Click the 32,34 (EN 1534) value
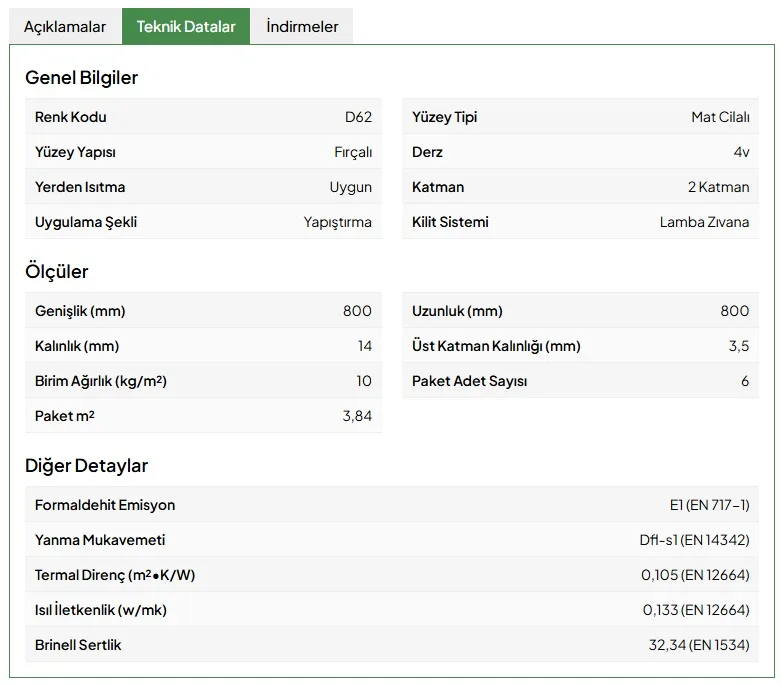The width and height of the screenshot is (782, 685). tap(699, 645)
